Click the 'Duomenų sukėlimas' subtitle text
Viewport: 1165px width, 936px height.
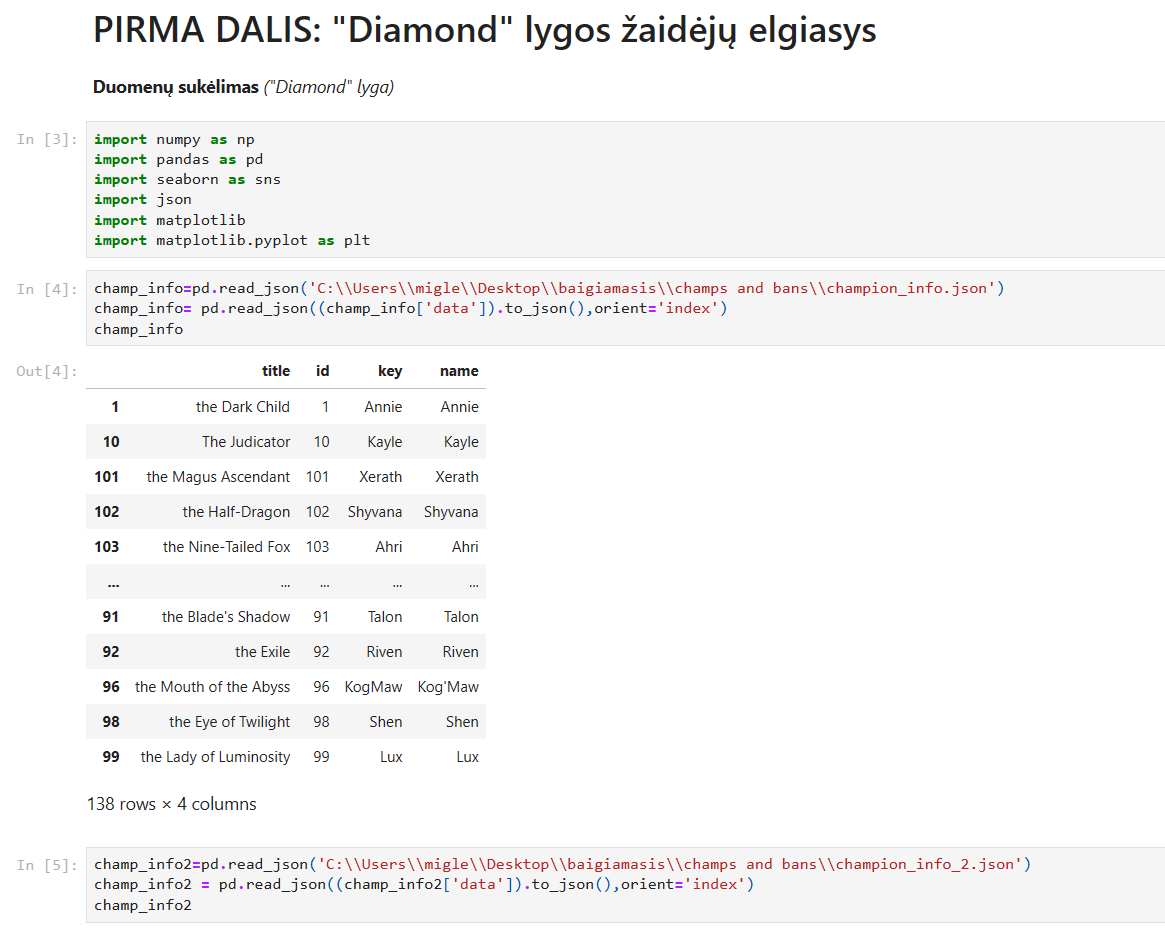175,88
